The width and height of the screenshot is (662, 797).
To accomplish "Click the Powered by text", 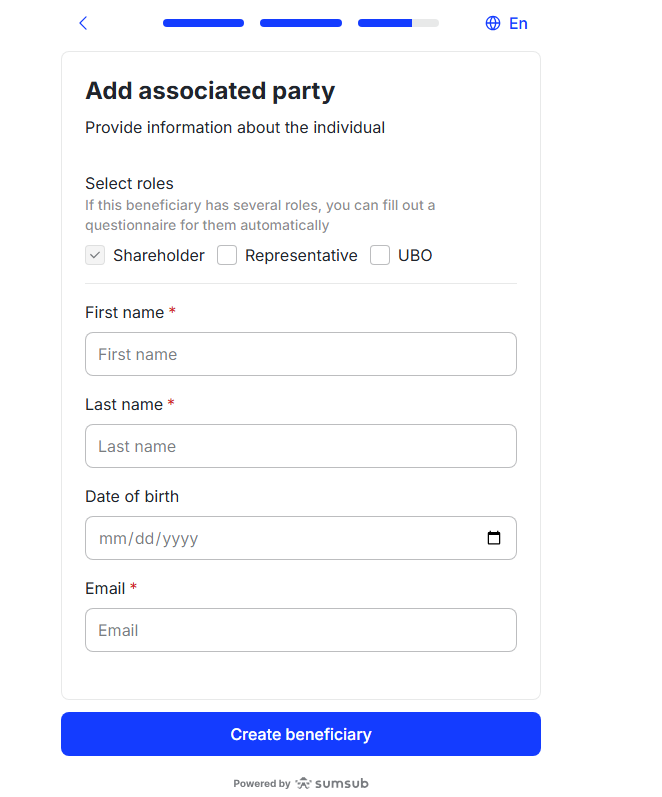I will pos(262,784).
